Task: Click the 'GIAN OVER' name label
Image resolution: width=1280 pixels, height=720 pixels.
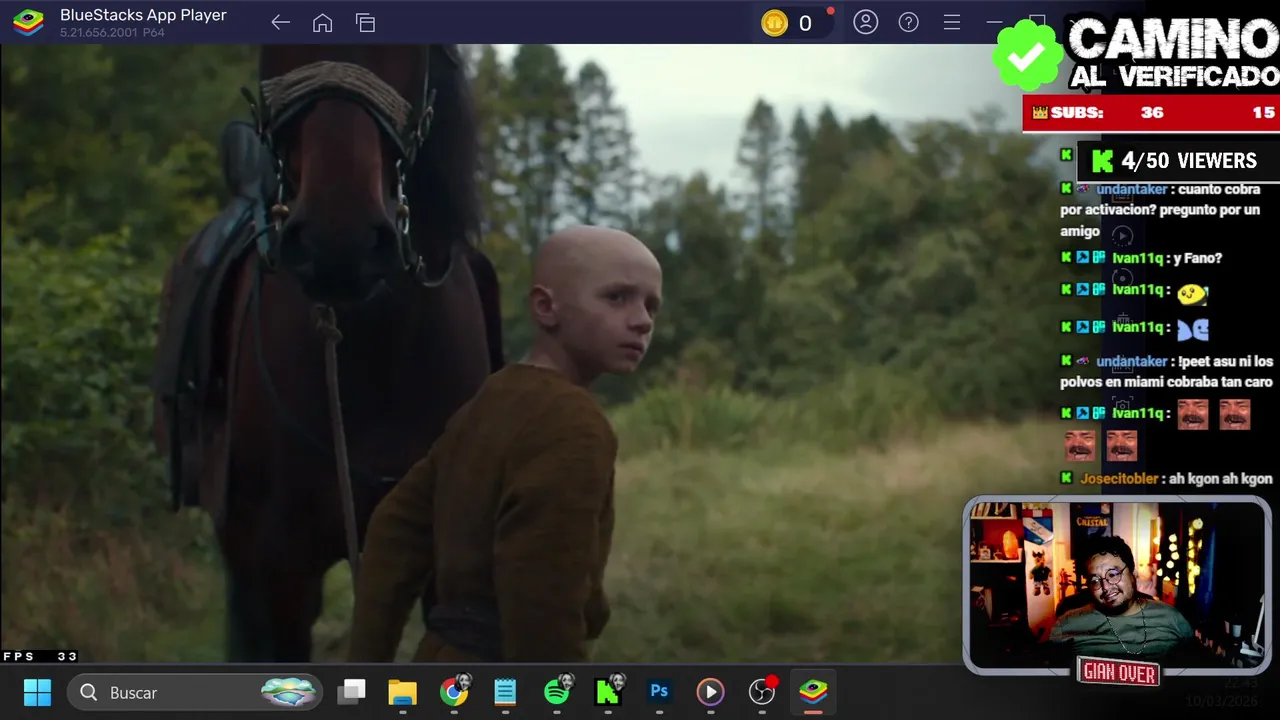Action: coord(1119,673)
